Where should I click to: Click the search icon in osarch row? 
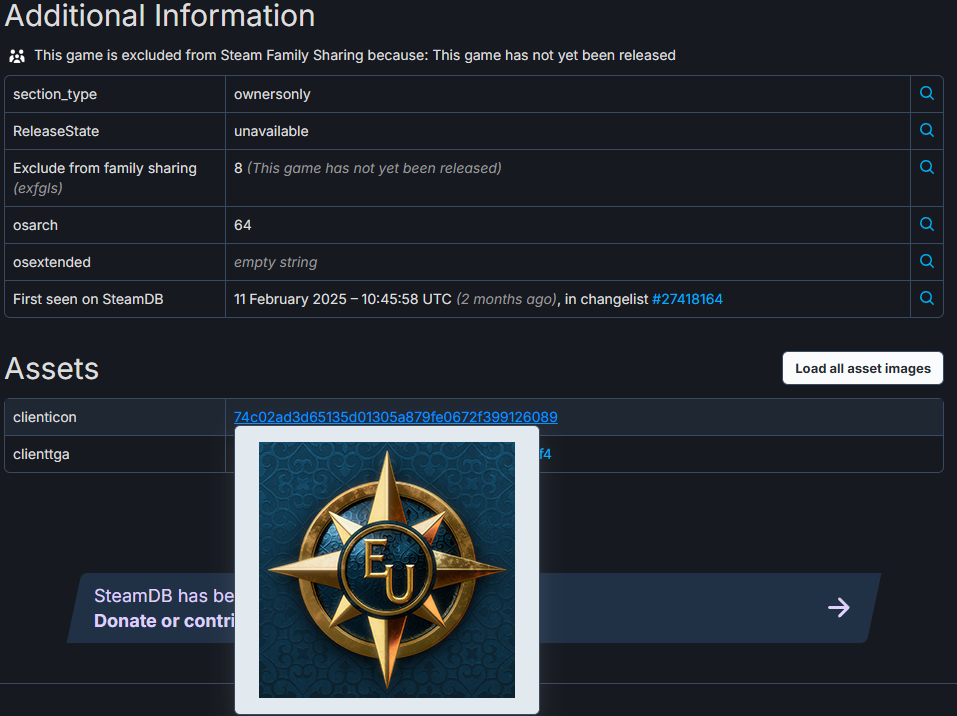926,224
